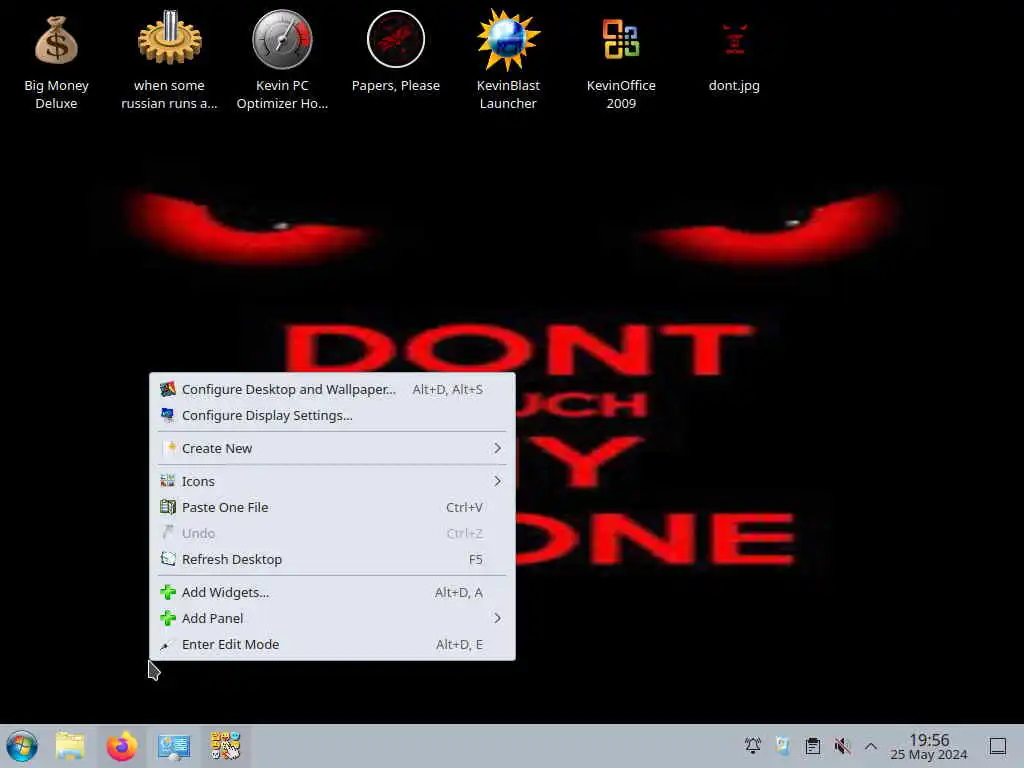Click the muted volume tray icon

[842, 746]
